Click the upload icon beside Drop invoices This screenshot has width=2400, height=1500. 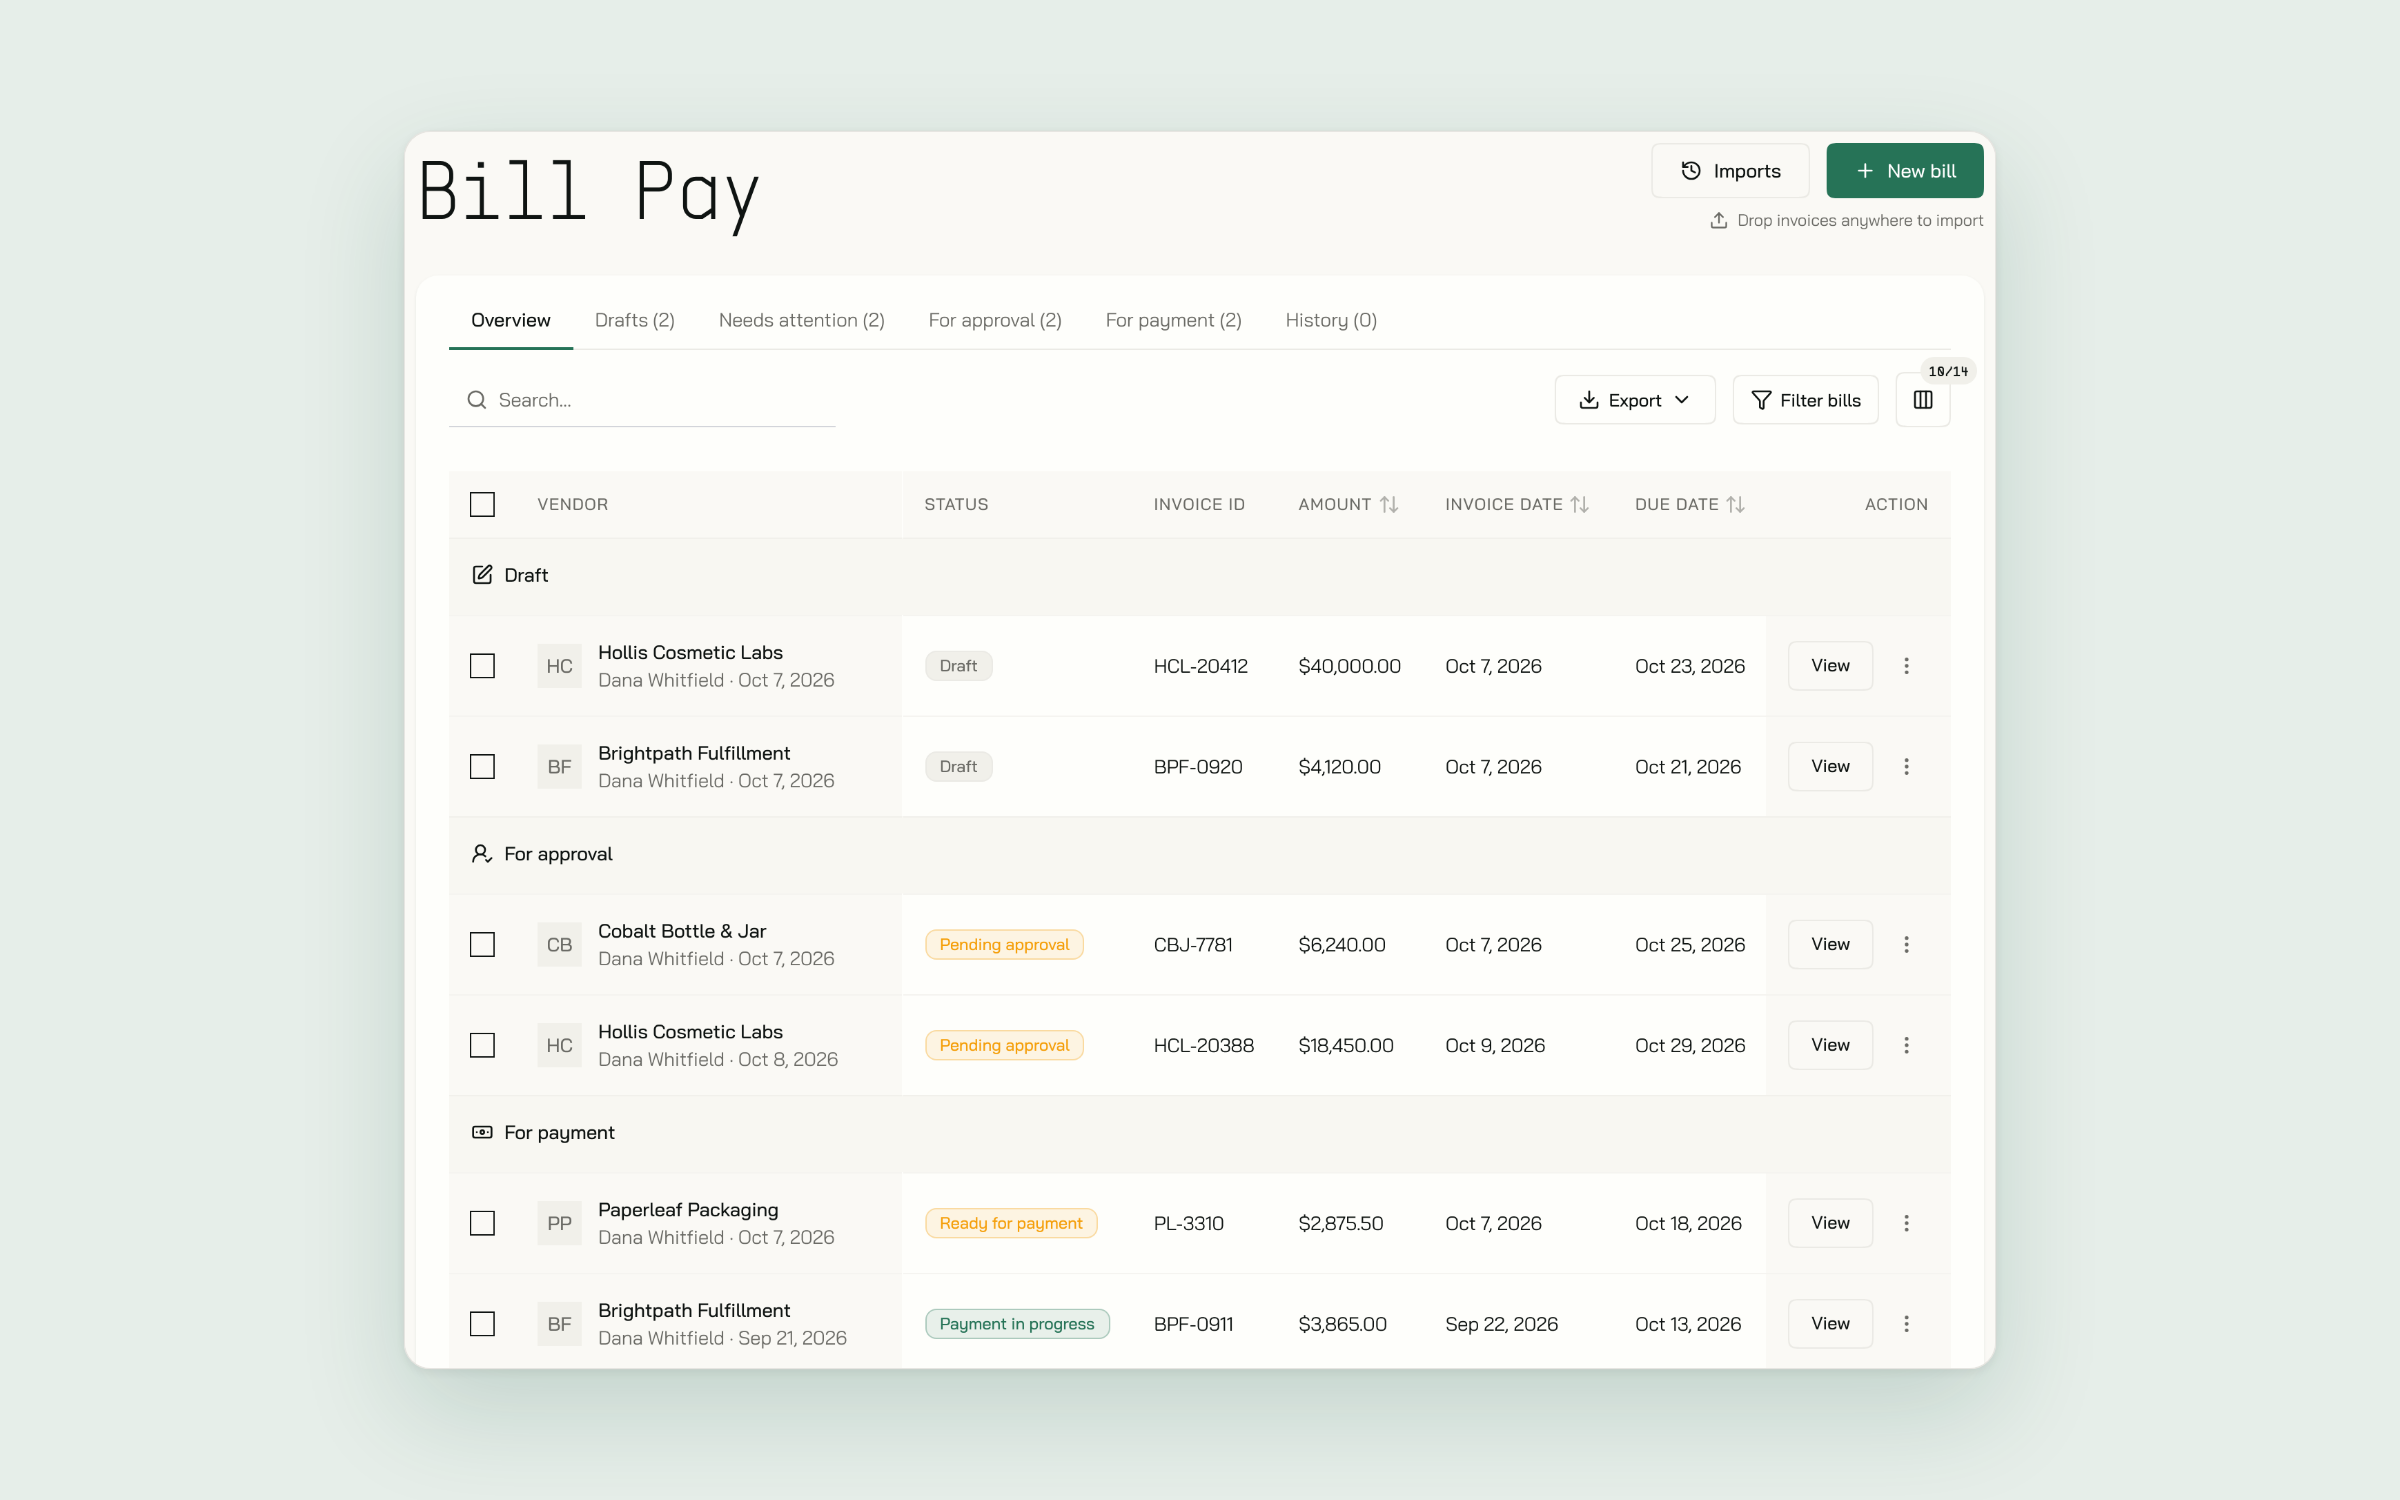pyautogui.click(x=1718, y=220)
